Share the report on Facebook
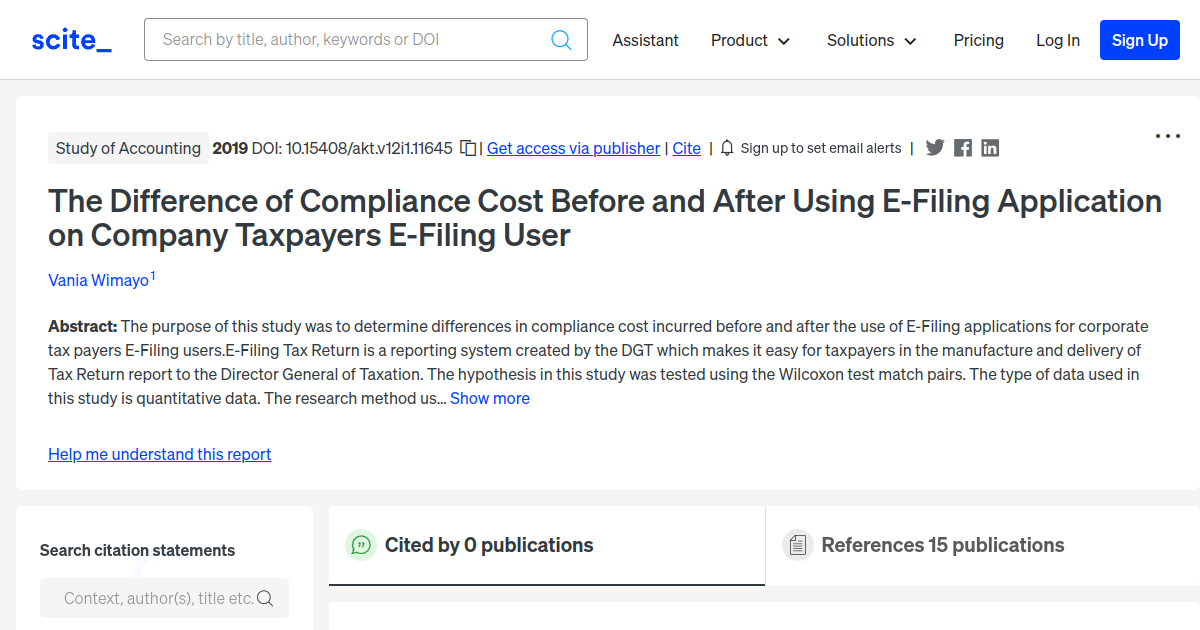1200x630 pixels. pyautogui.click(x=963, y=148)
